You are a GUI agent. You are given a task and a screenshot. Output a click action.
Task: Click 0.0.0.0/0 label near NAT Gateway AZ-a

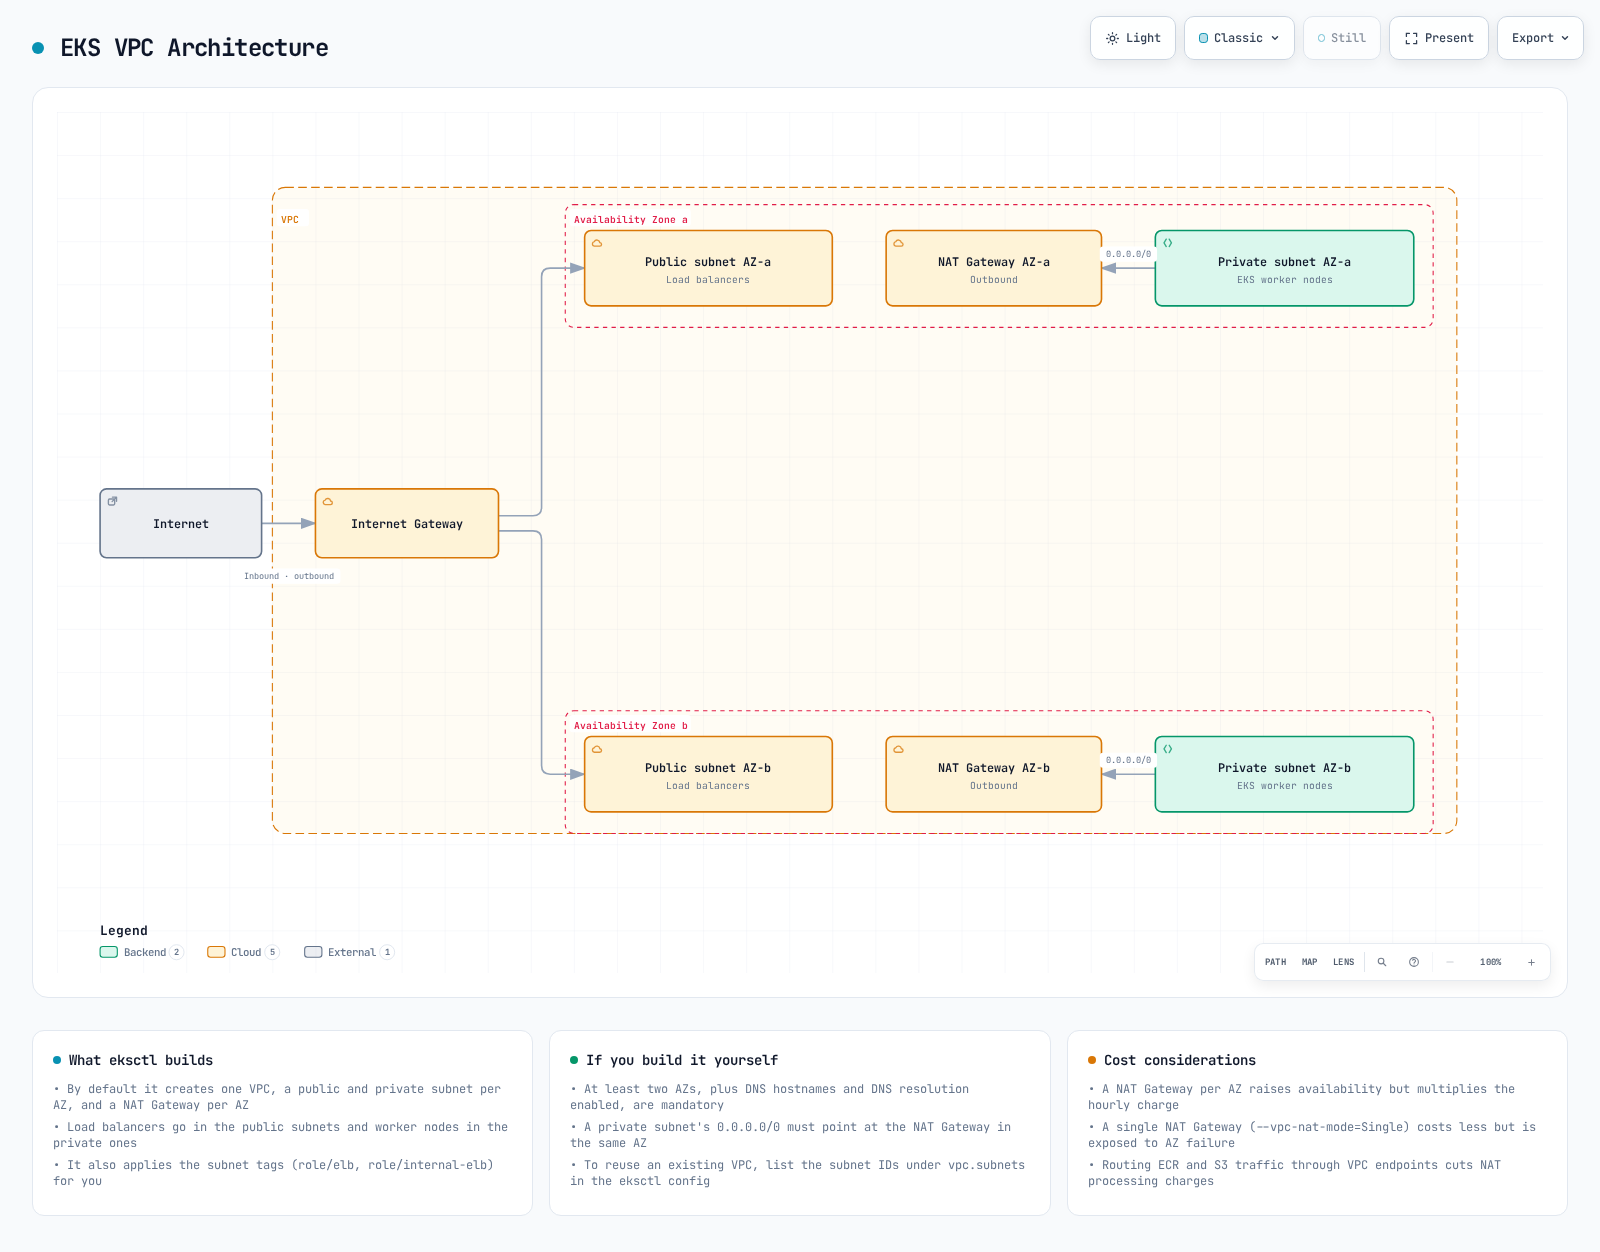[1128, 254]
